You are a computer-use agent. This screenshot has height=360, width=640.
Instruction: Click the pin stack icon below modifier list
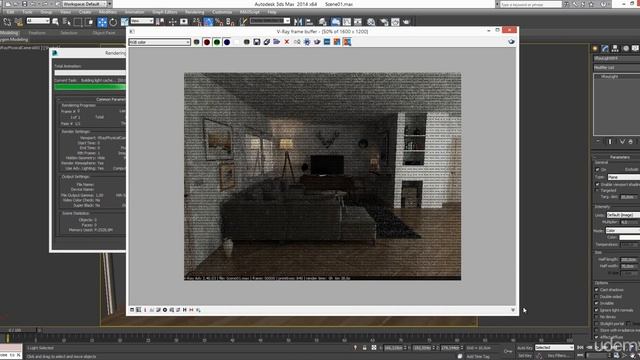pyautogui.click(x=598, y=142)
